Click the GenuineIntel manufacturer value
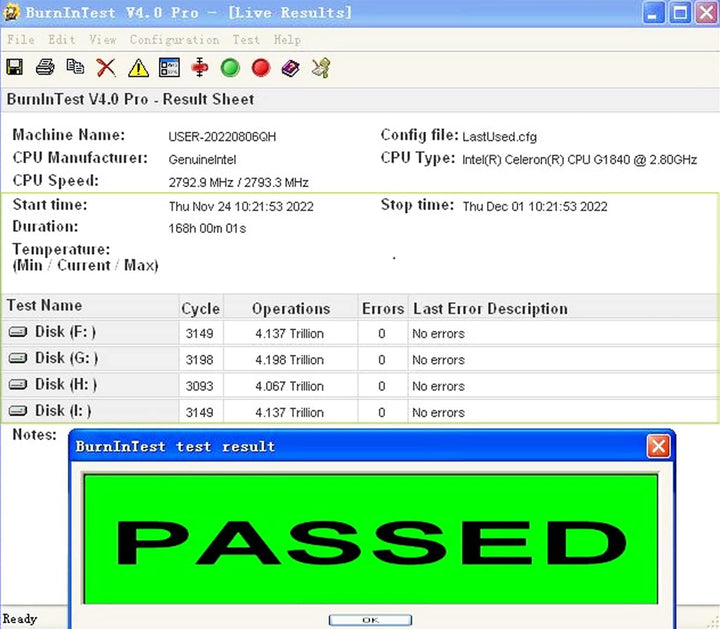This screenshot has height=629, width=720. pyautogui.click(x=202, y=160)
